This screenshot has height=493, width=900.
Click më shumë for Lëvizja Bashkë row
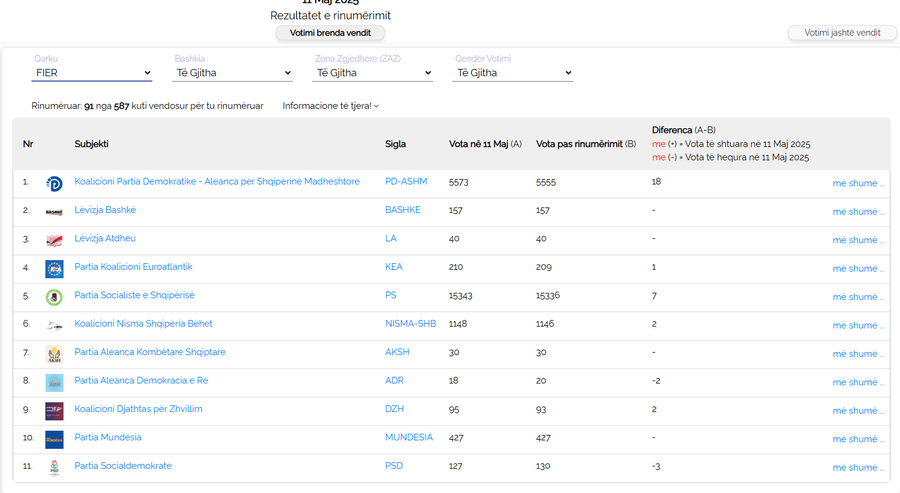click(858, 212)
